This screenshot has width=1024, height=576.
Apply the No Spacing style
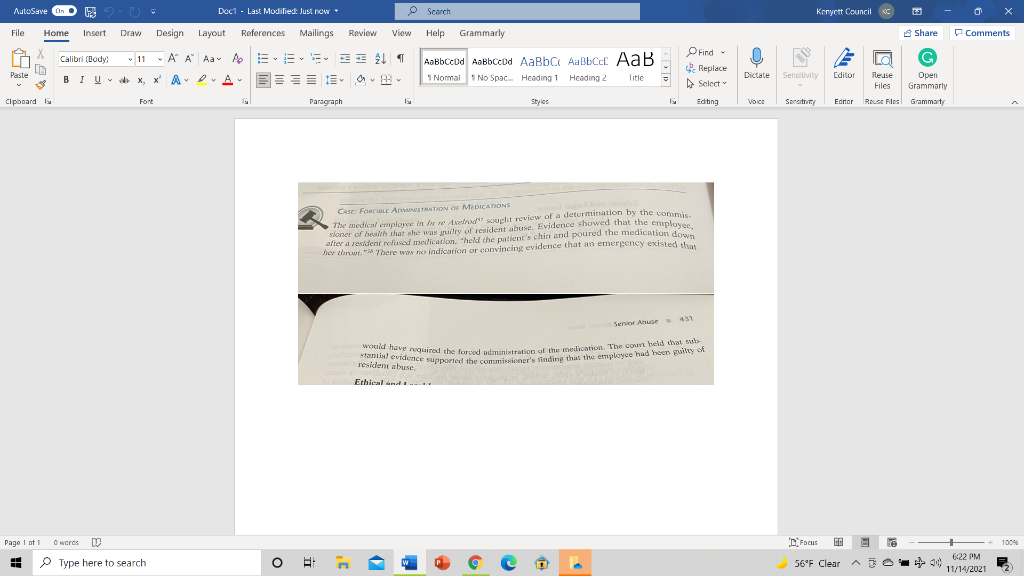[492, 67]
